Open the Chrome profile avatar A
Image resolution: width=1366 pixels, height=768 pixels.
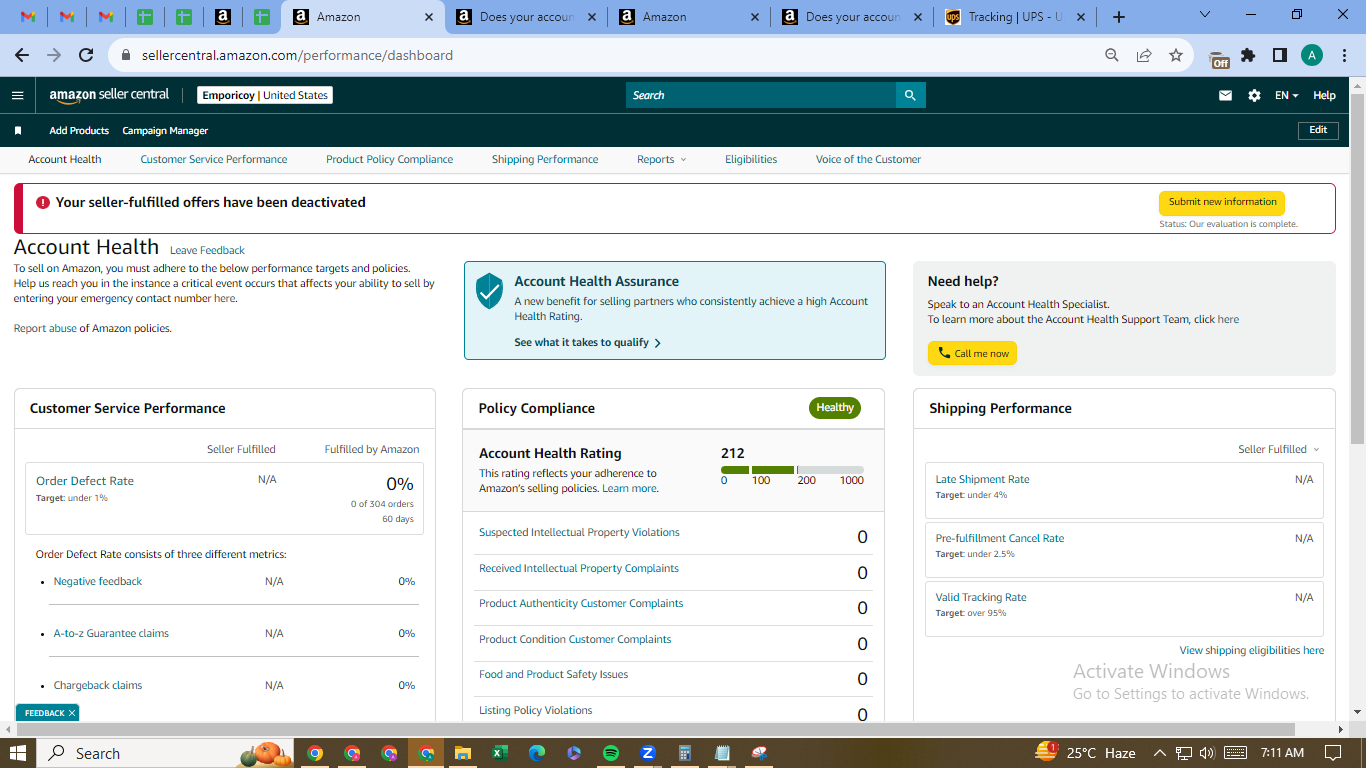[x=1312, y=56]
